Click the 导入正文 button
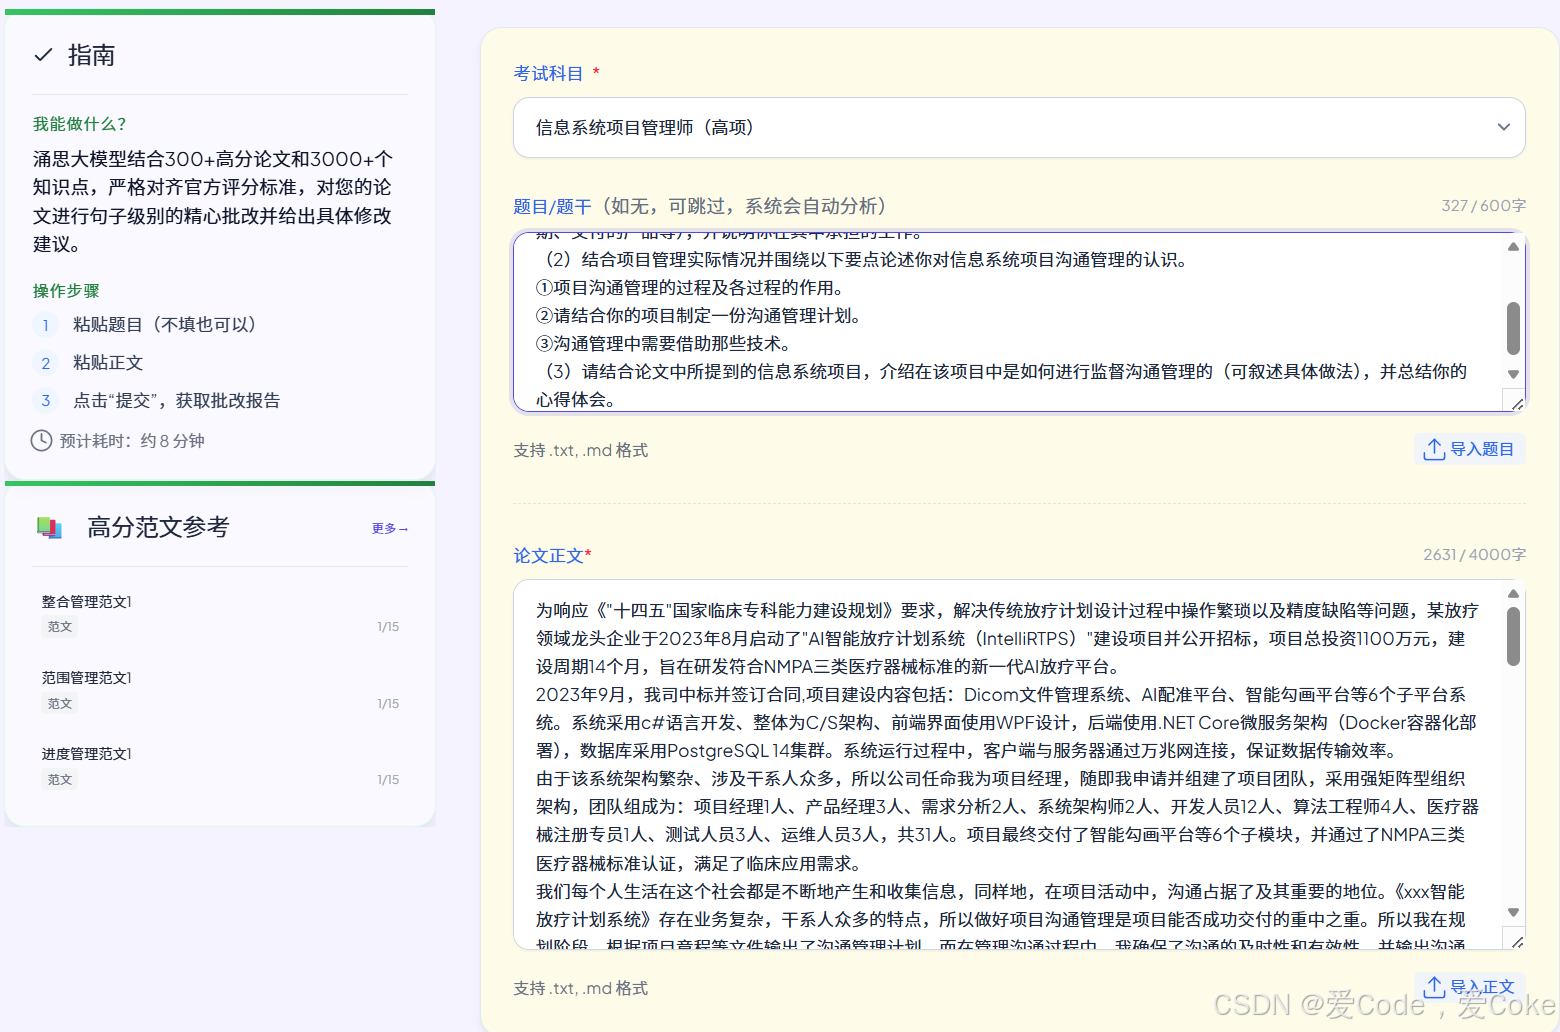 pyautogui.click(x=1469, y=987)
